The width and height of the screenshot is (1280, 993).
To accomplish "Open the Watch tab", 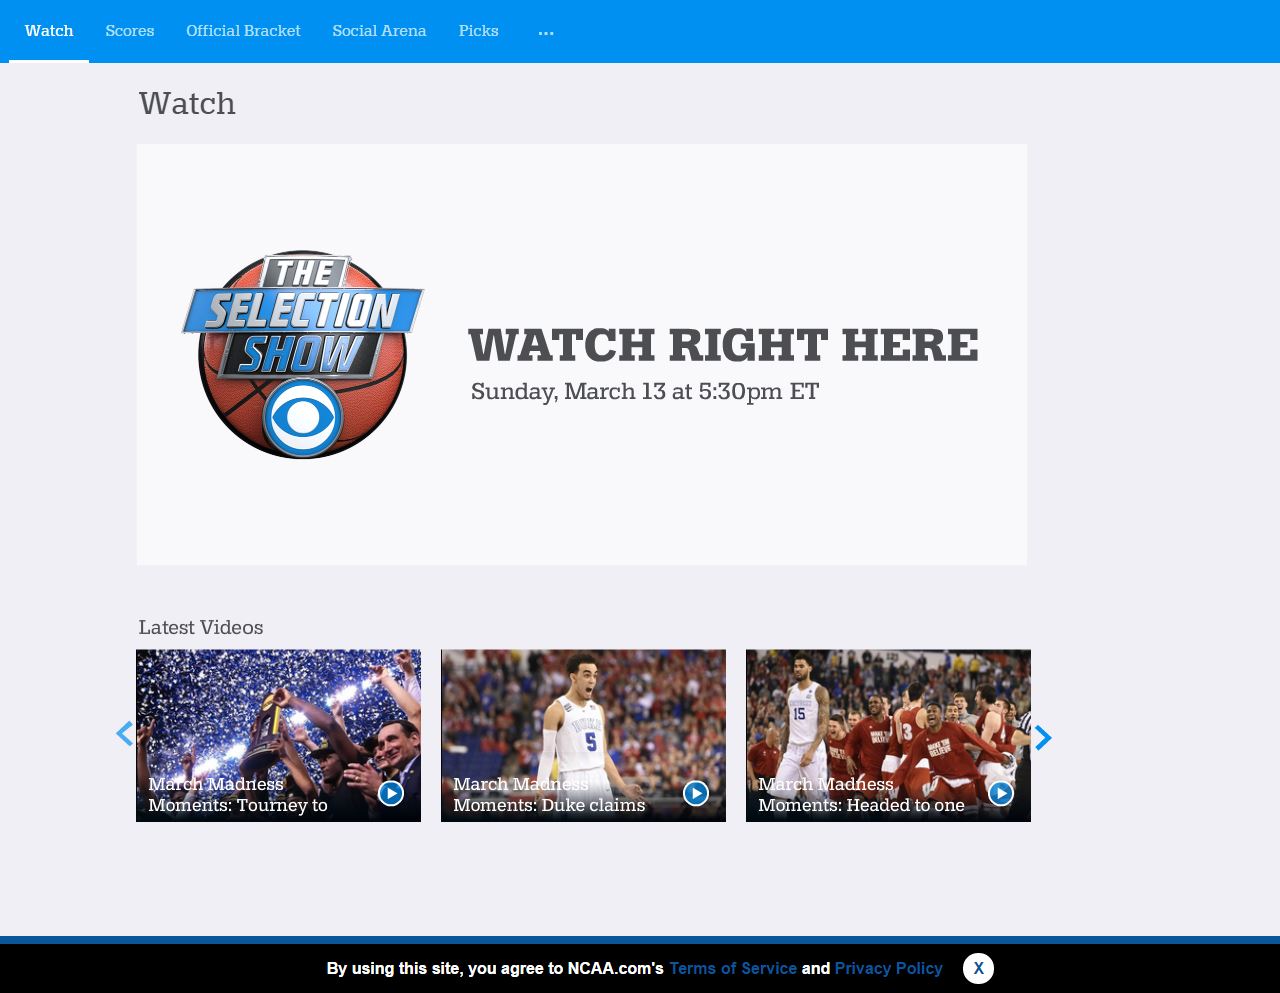I will [49, 31].
